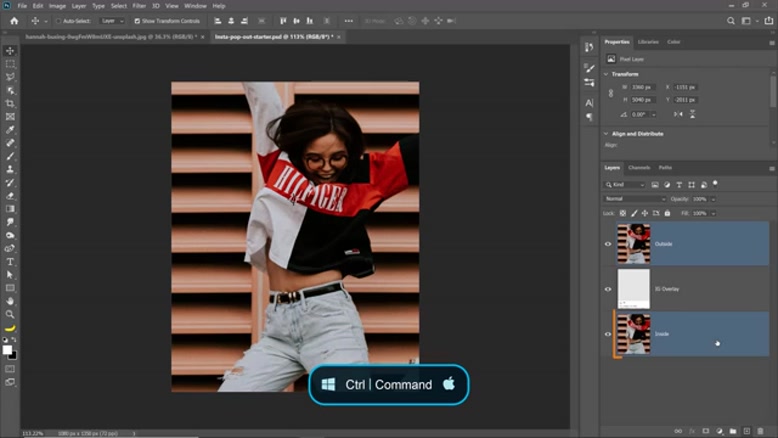Open the Character panel icon
The width and height of the screenshot is (778, 438).
pos(589,103)
